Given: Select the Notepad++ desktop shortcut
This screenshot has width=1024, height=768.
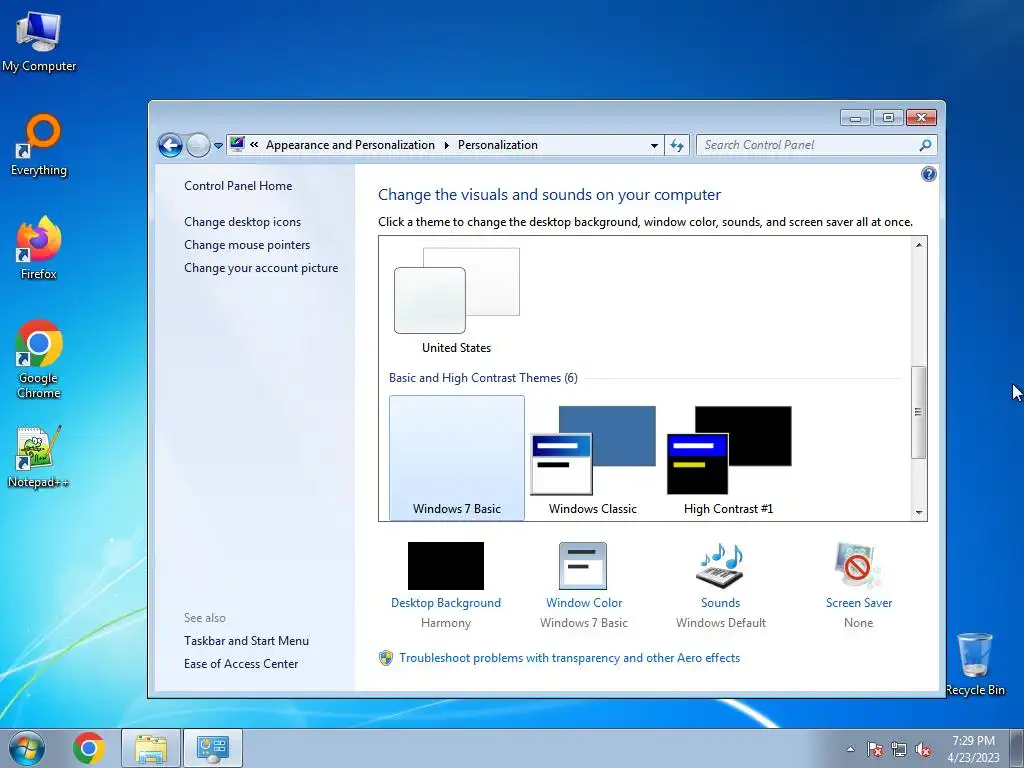Looking at the screenshot, I should click(39, 456).
